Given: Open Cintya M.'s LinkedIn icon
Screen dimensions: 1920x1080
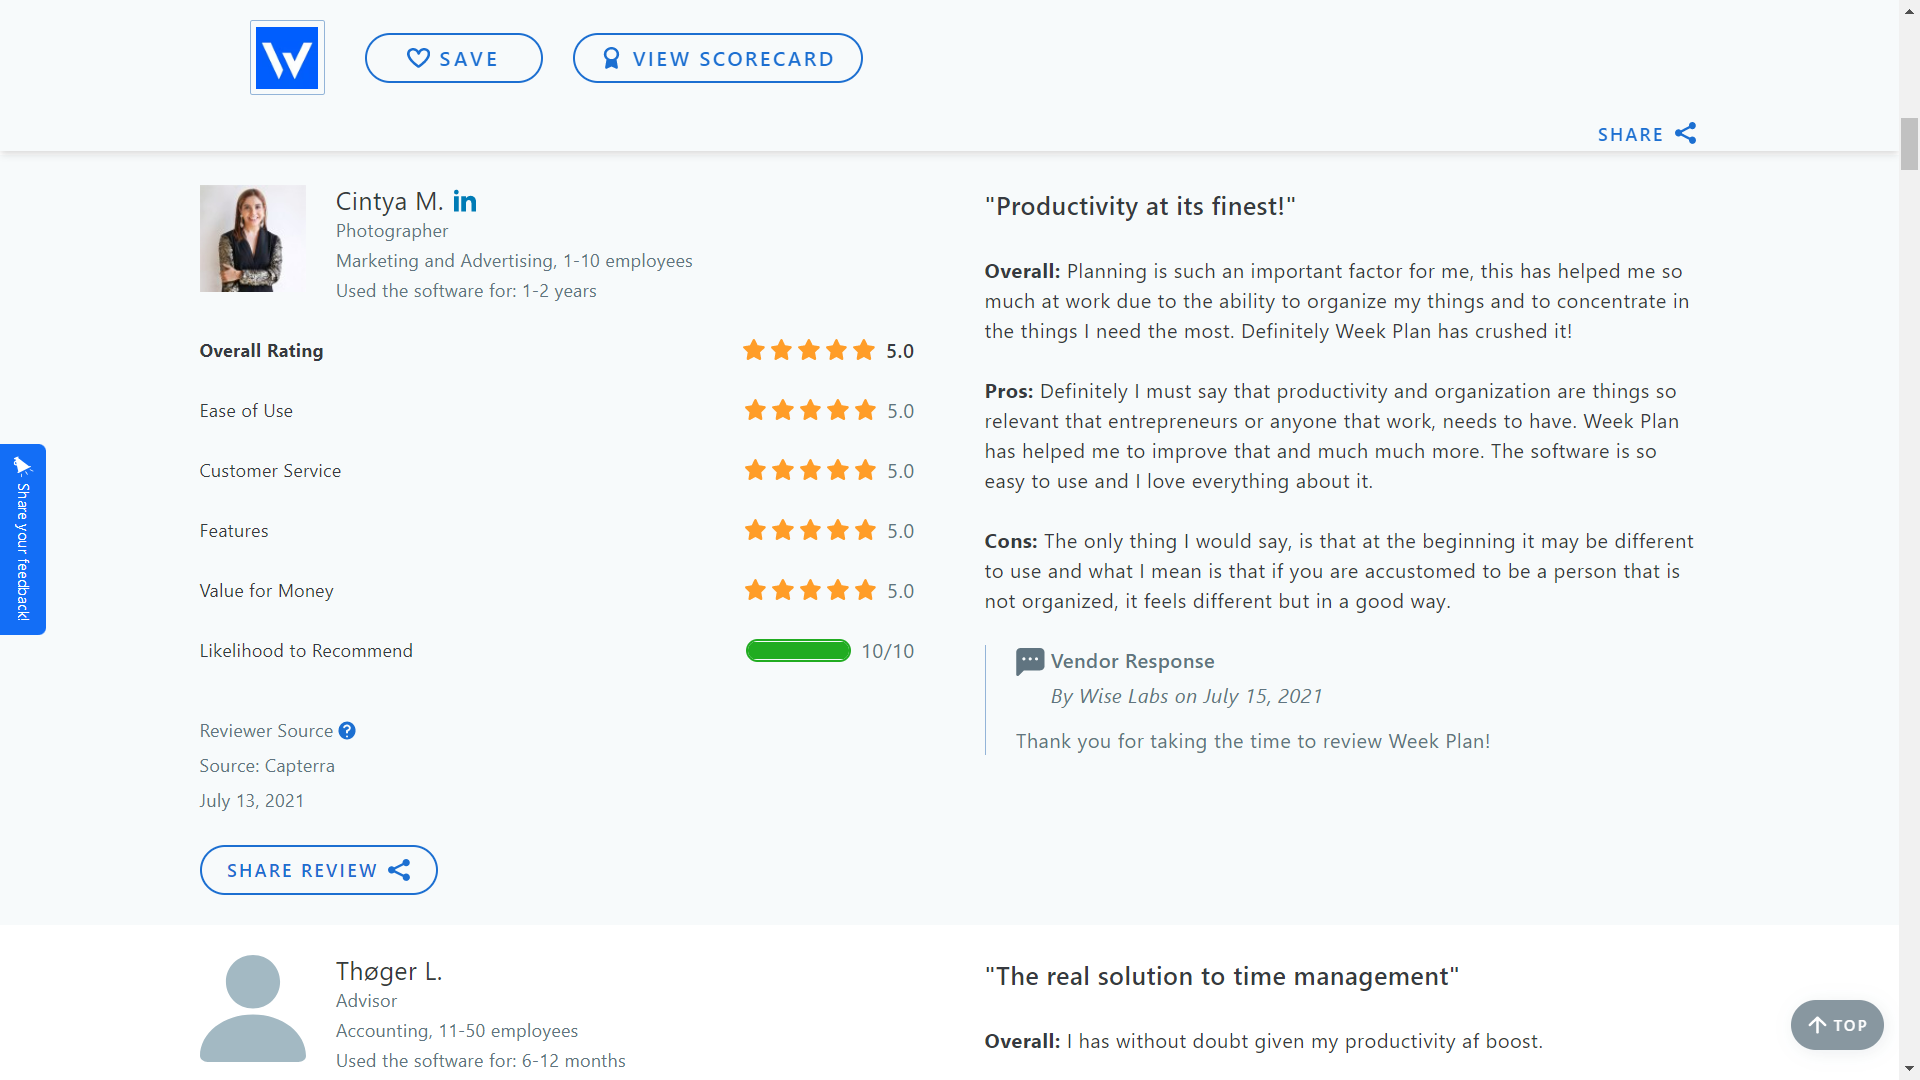Looking at the screenshot, I should [465, 202].
